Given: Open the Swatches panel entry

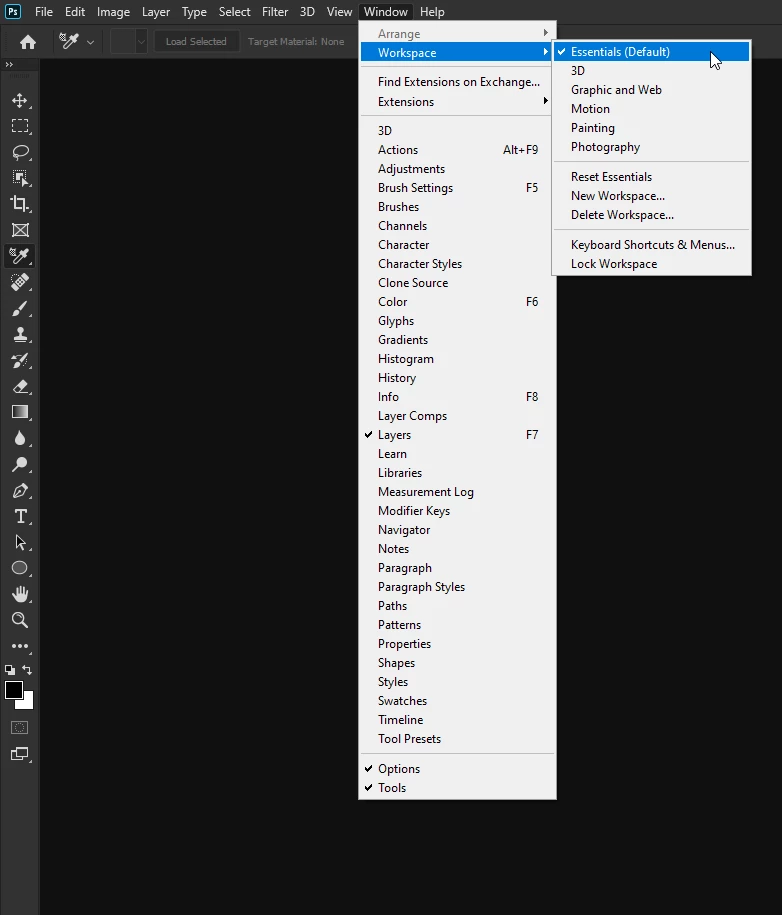Looking at the screenshot, I should [457, 701].
